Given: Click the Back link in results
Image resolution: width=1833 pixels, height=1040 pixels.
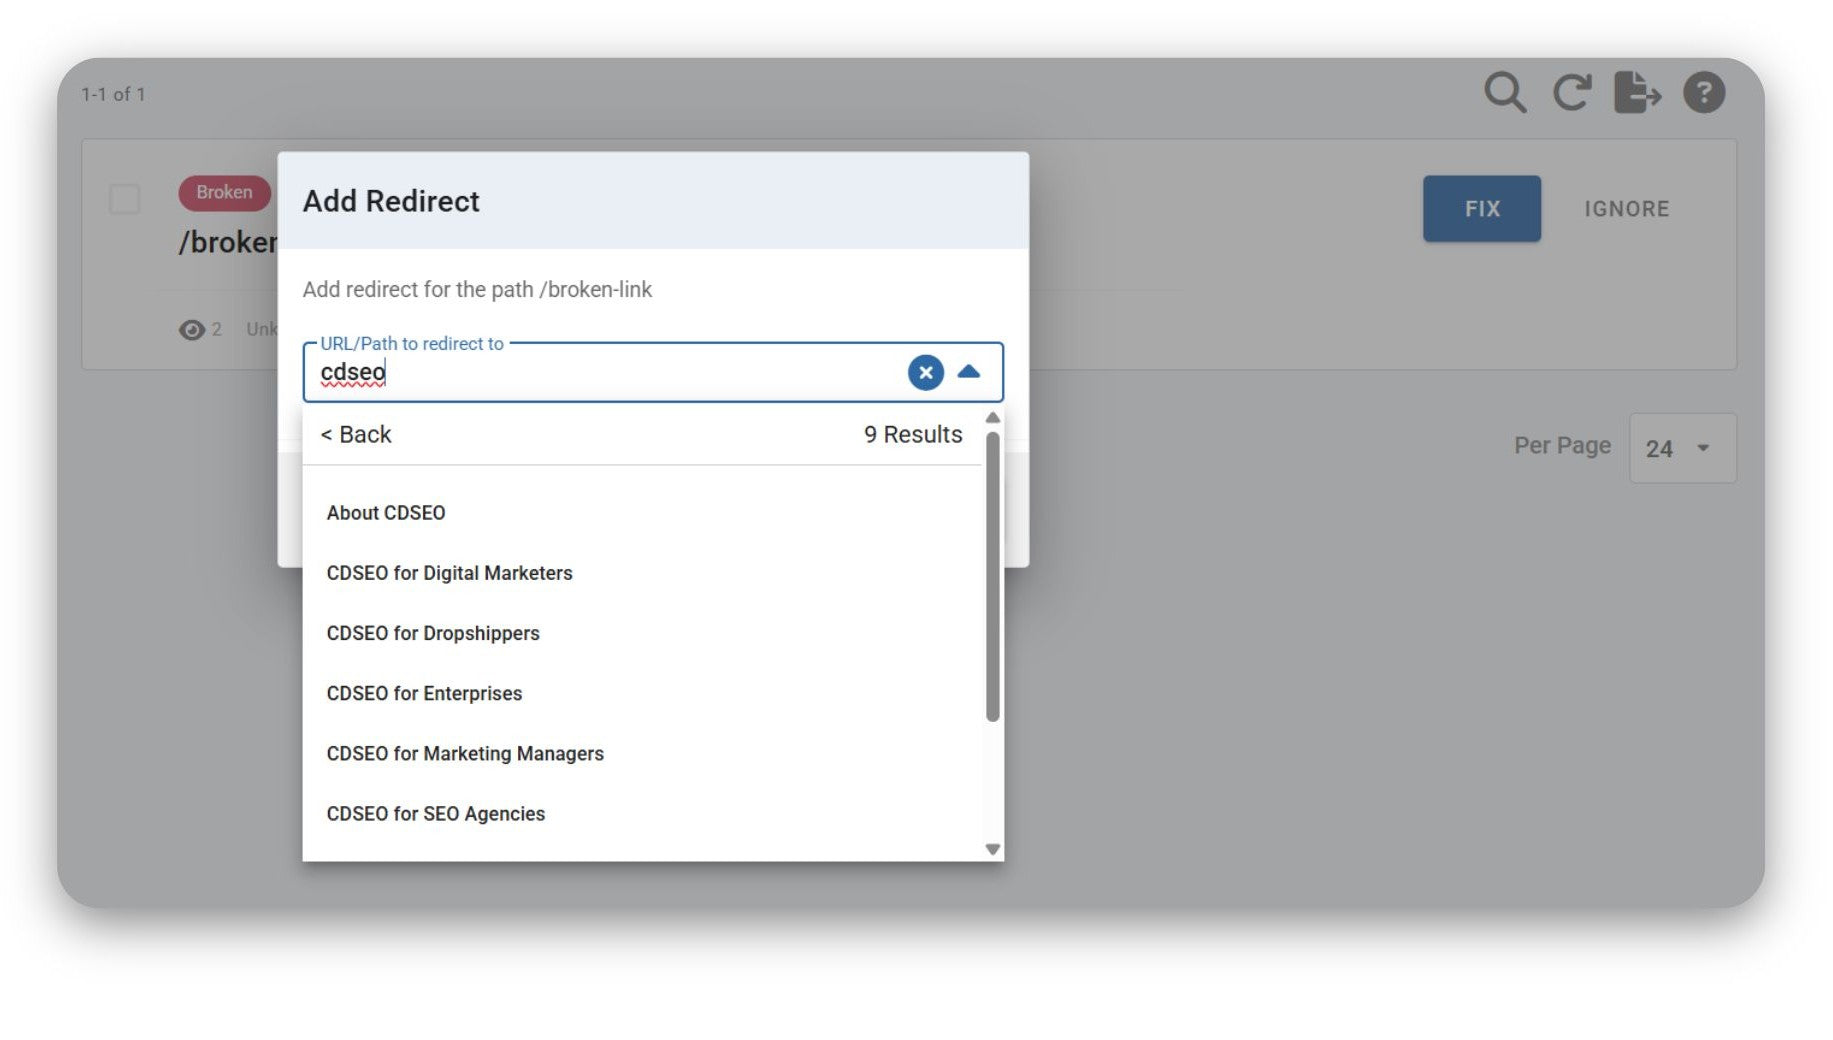Looking at the screenshot, I should click(x=356, y=435).
